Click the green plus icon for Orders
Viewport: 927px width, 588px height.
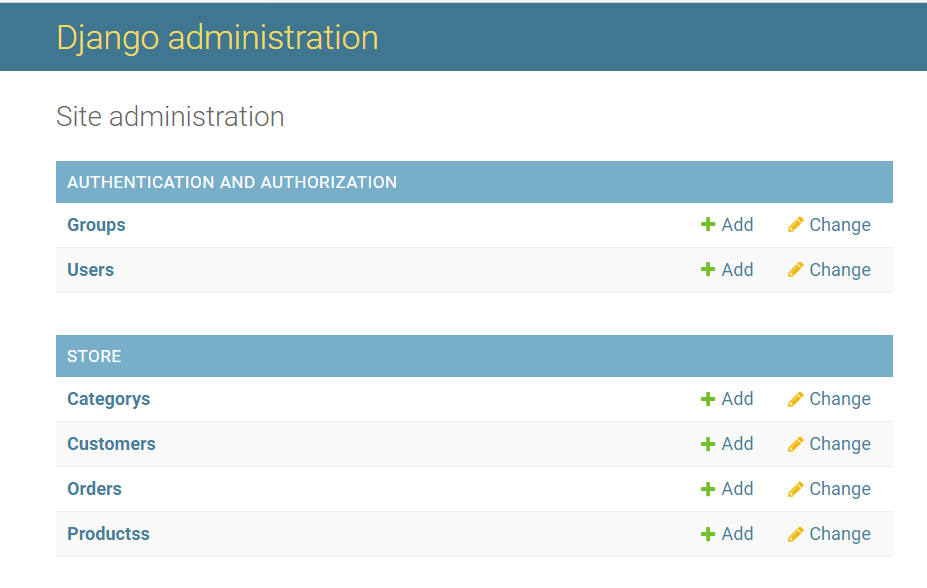708,489
